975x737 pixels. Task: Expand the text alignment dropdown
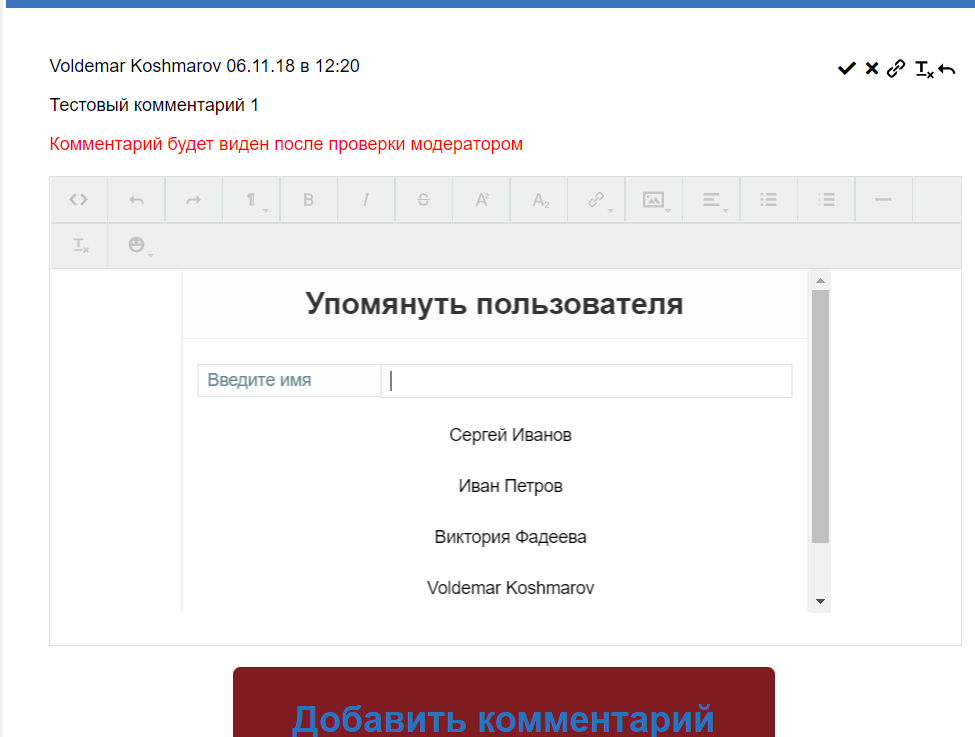click(712, 200)
